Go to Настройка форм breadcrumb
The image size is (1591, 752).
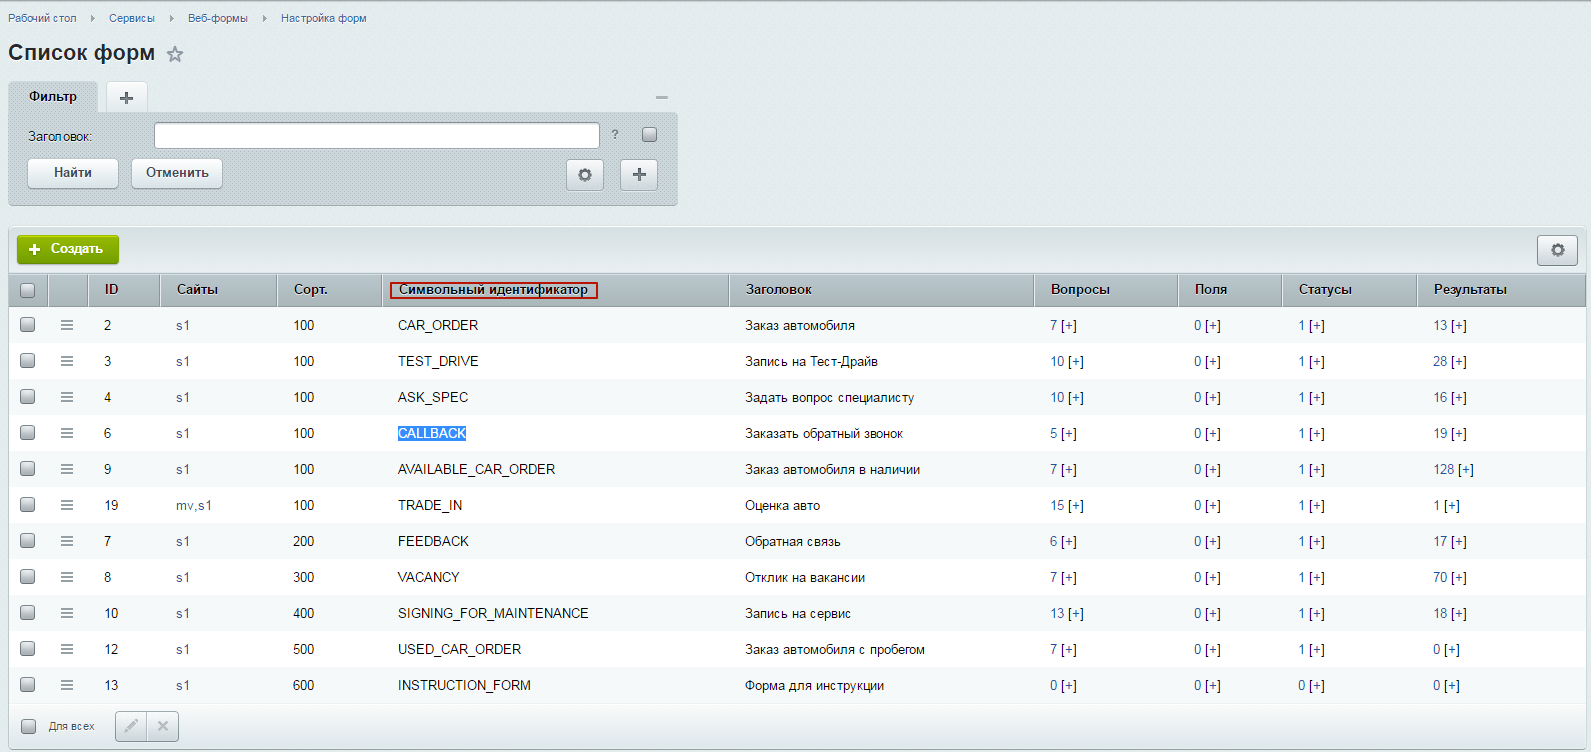(x=324, y=18)
